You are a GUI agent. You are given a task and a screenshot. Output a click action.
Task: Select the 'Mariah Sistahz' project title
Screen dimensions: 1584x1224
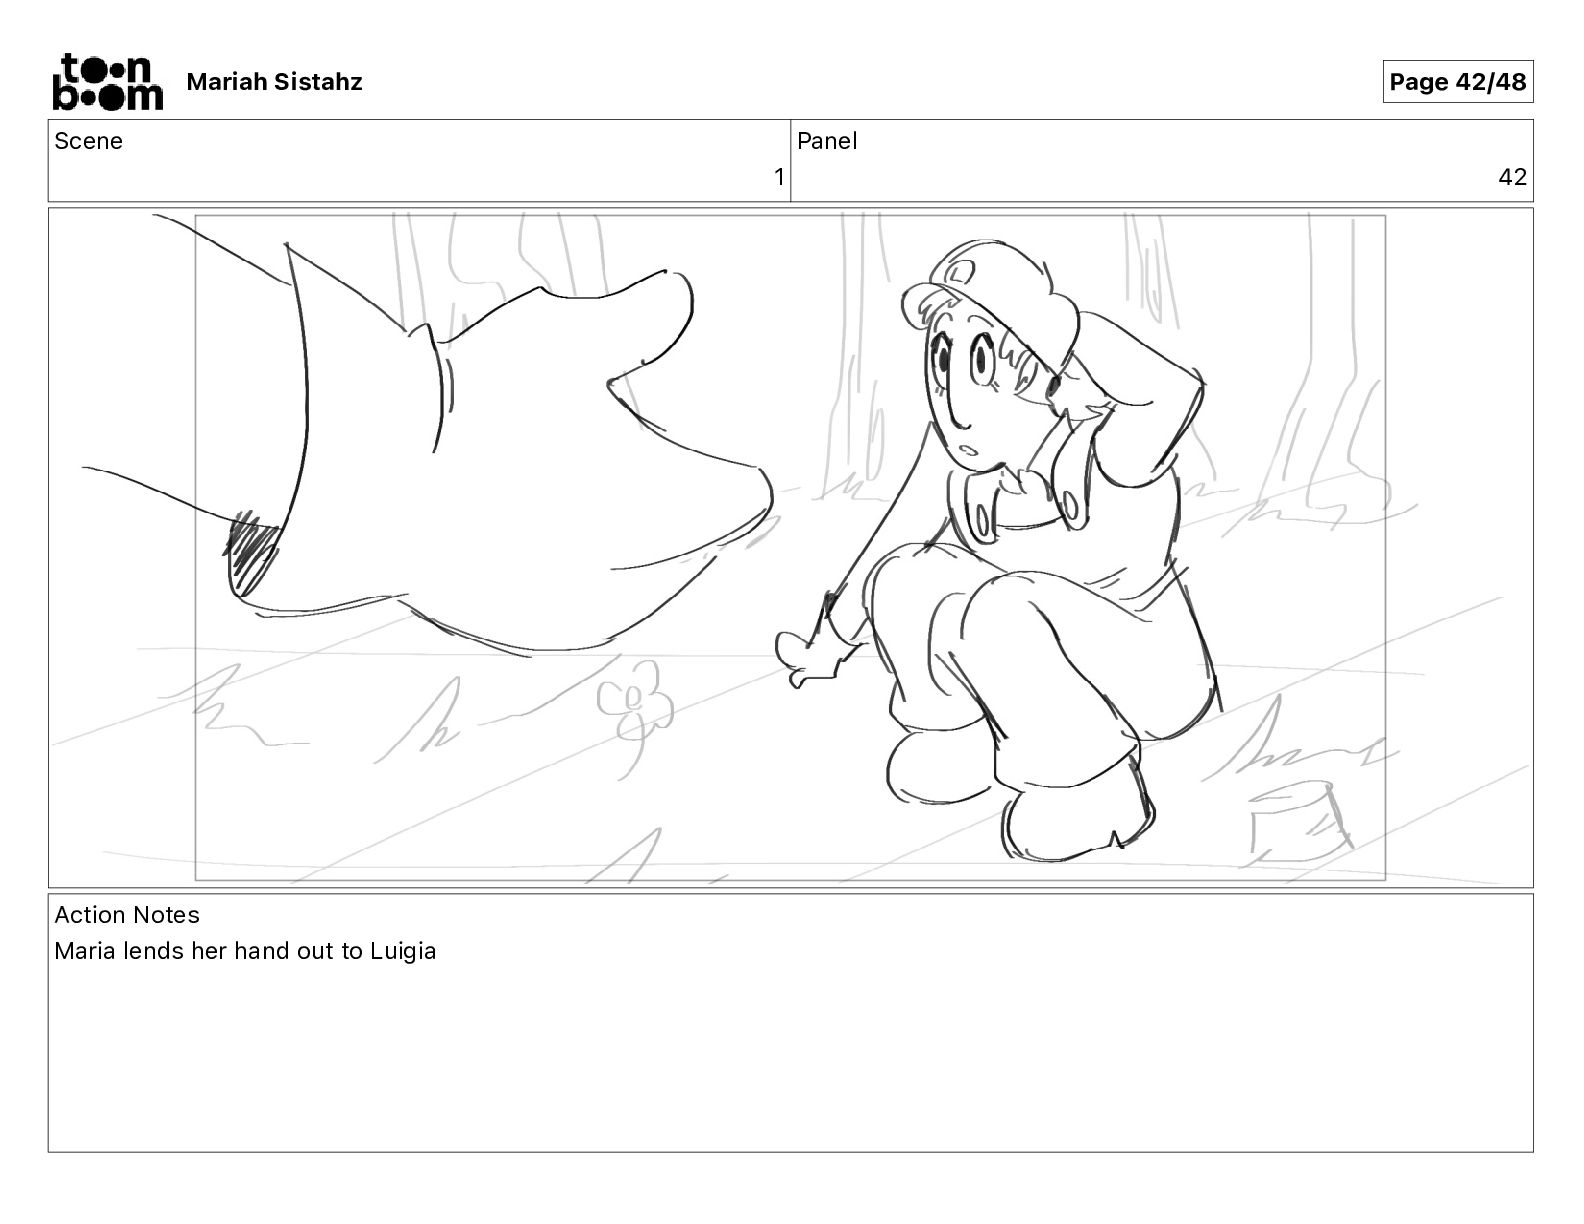point(274,82)
